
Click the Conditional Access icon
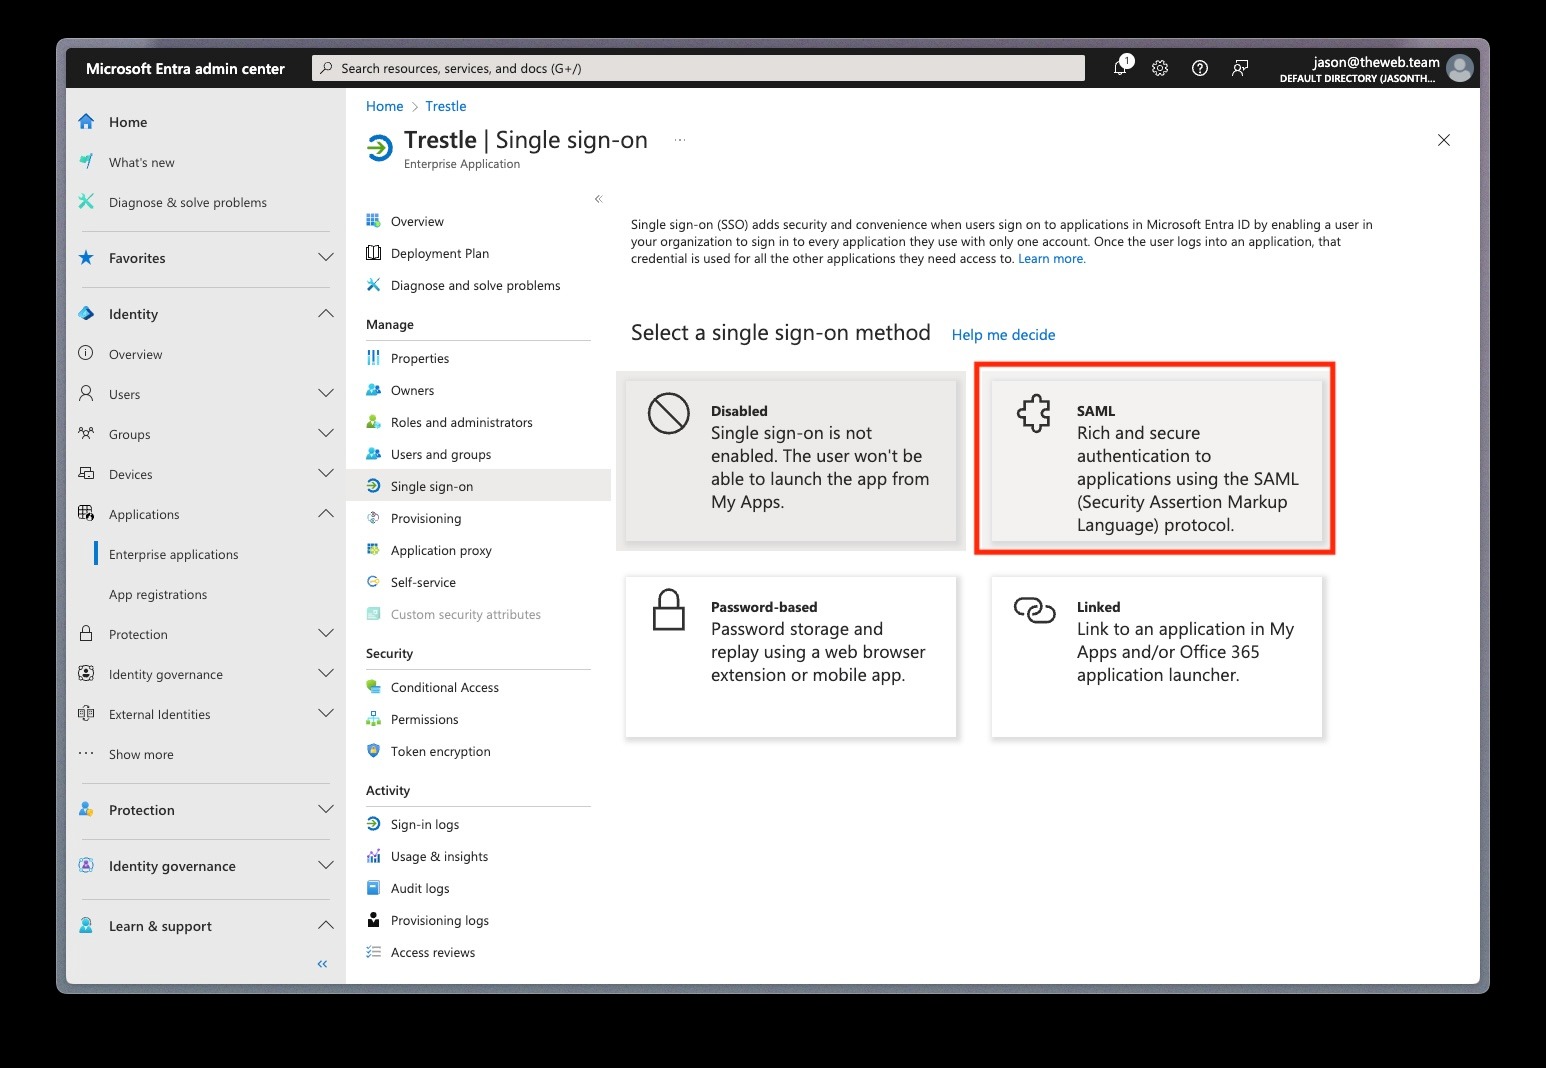[x=374, y=687]
